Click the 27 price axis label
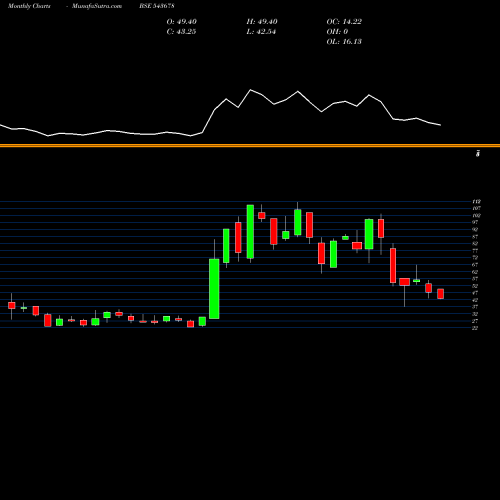 click(x=475, y=321)
